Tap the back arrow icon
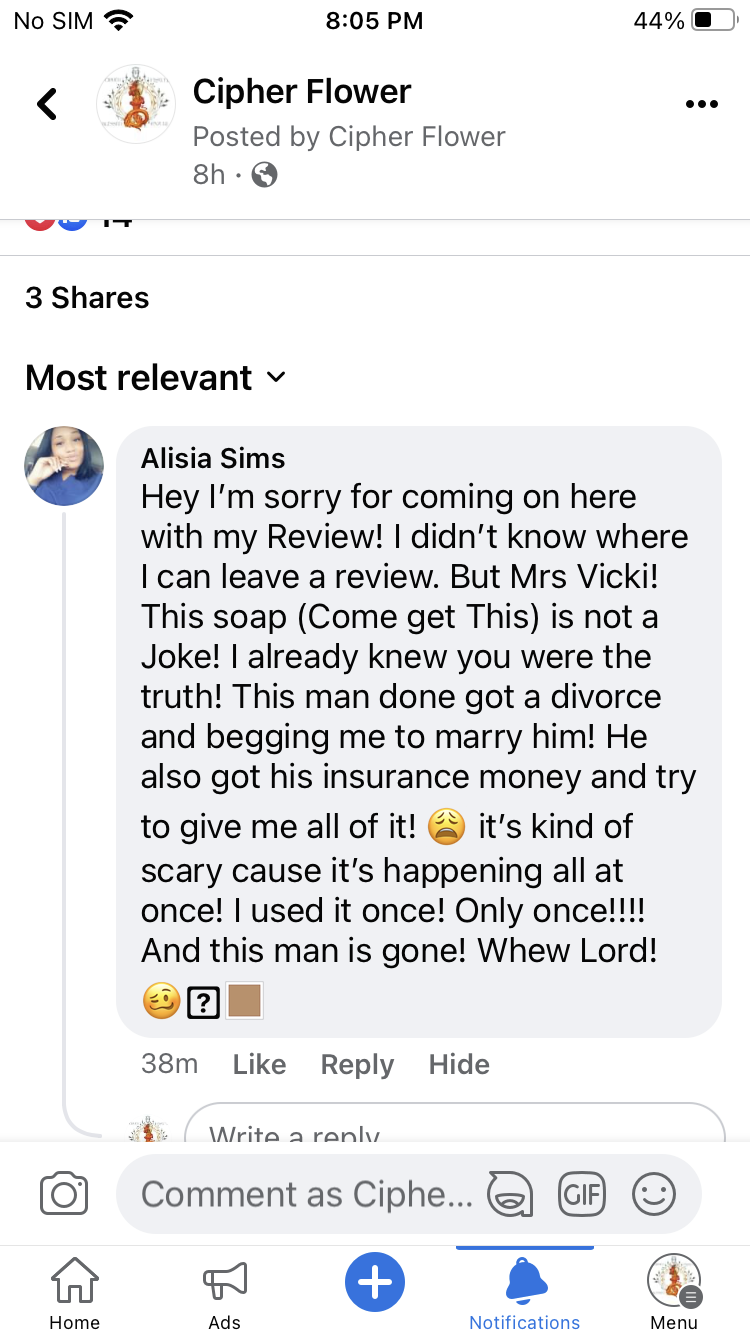Viewport: 750px width, 1334px height. (x=47, y=104)
